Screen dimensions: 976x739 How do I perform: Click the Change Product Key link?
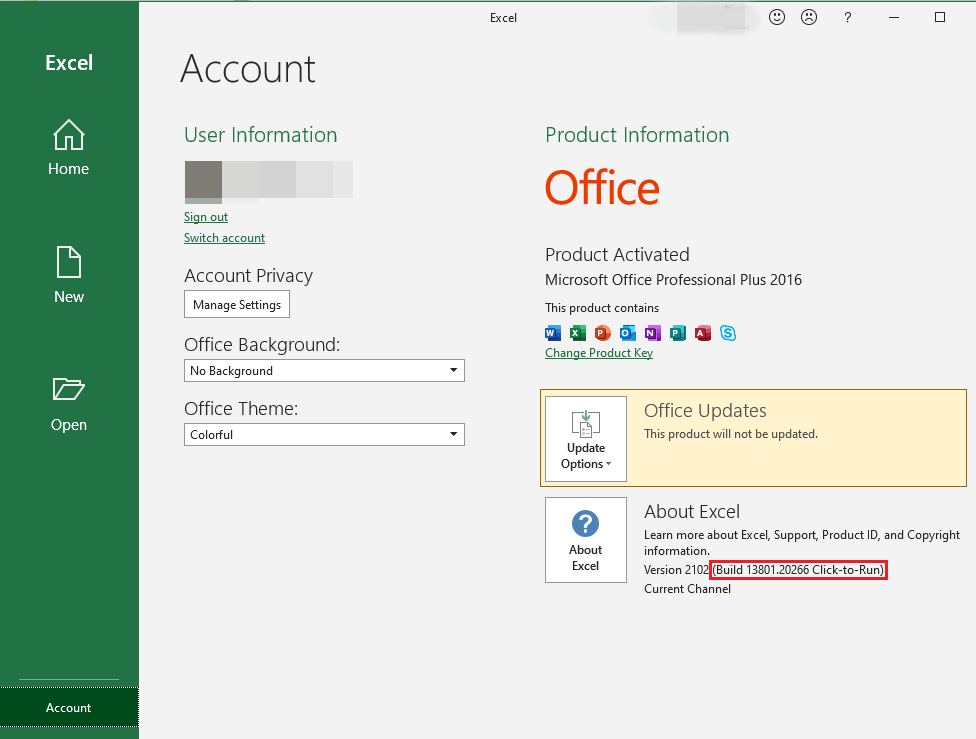[x=599, y=353]
